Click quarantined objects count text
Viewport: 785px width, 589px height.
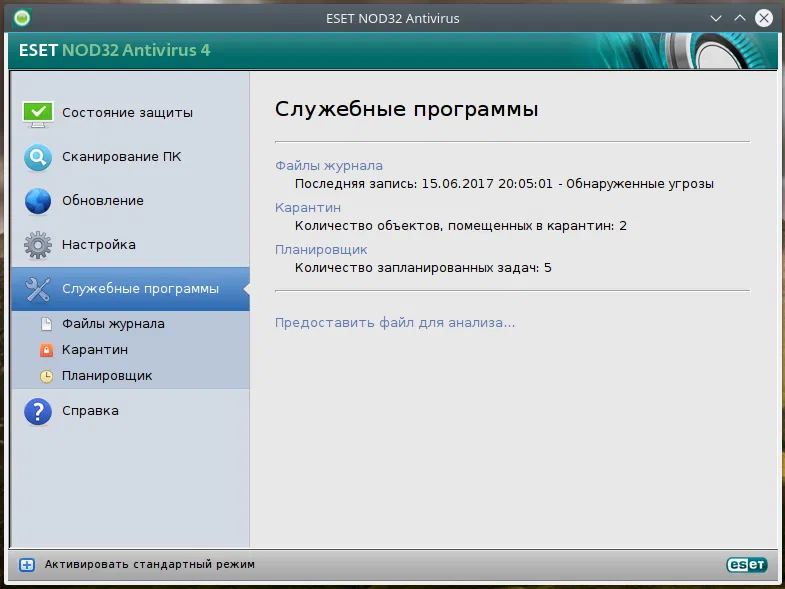click(x=461, y=226)
